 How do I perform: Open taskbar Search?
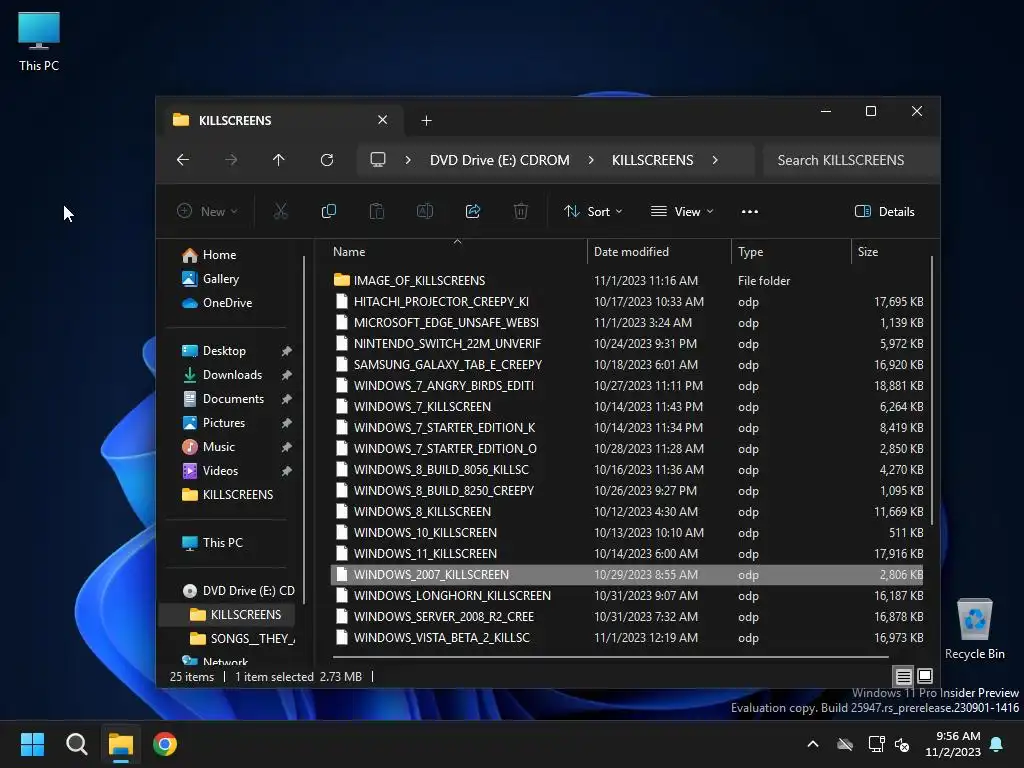[76, 744]
